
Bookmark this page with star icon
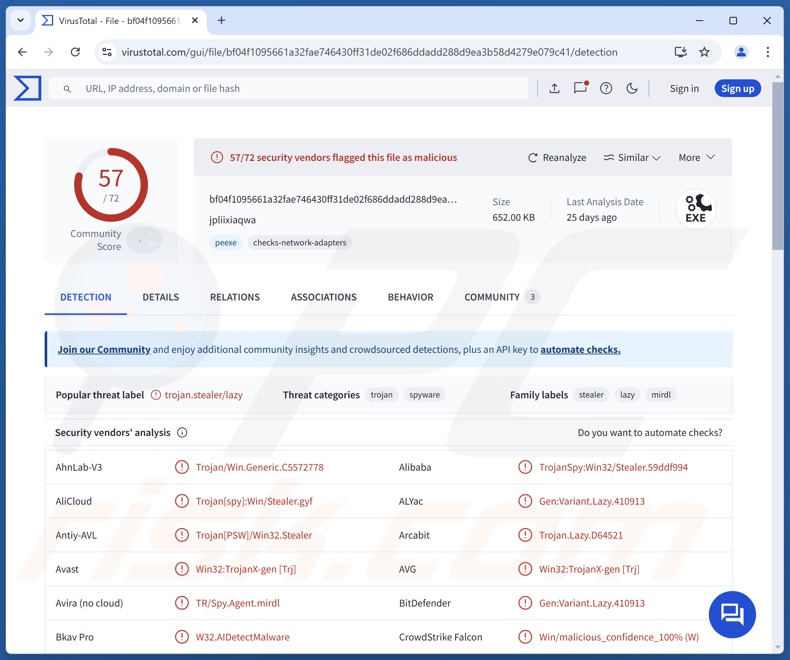click(x=704, y=52)
